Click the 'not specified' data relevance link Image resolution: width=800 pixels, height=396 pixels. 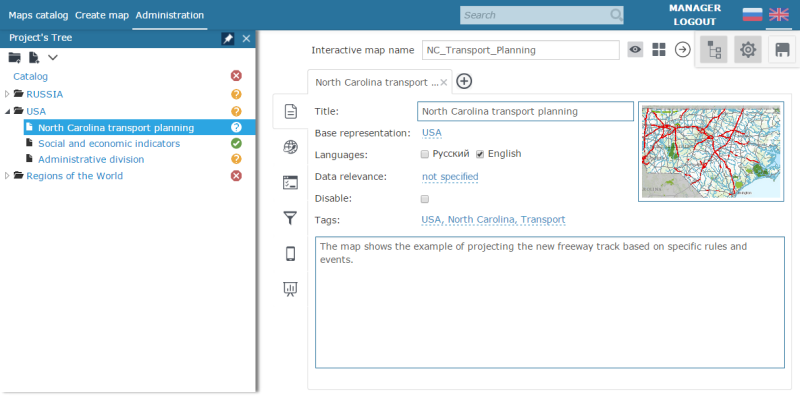coord(450,177)
